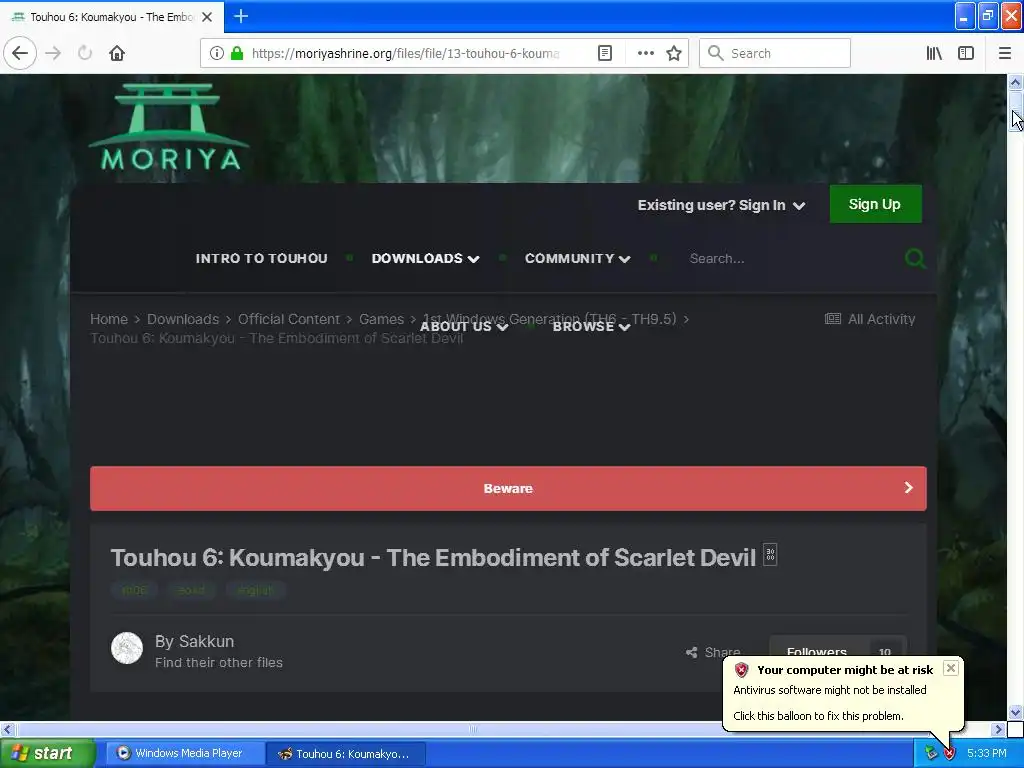This screenshot has width=1024, height=768.
Task: Open Sakkun's avatar image
Action: 127,648
